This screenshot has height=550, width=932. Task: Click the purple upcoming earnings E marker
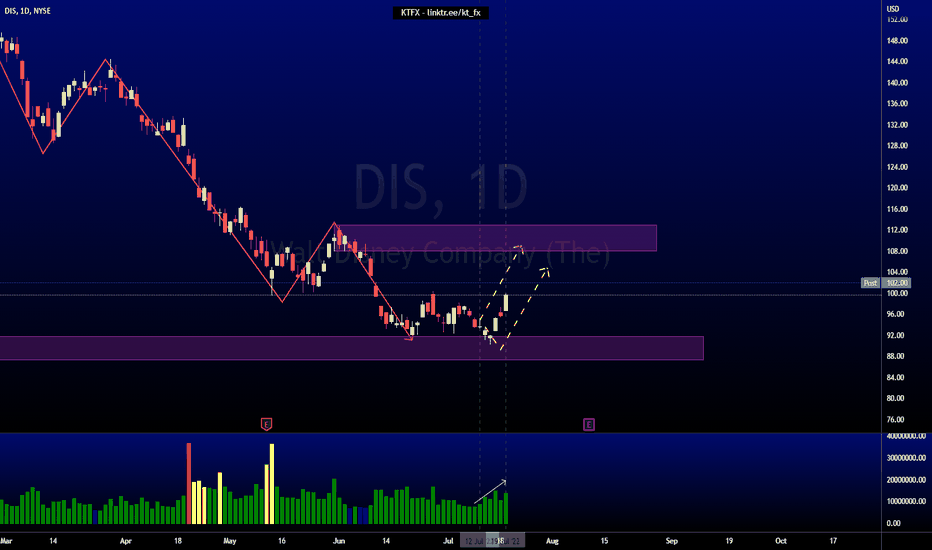[x=588, y=424]
